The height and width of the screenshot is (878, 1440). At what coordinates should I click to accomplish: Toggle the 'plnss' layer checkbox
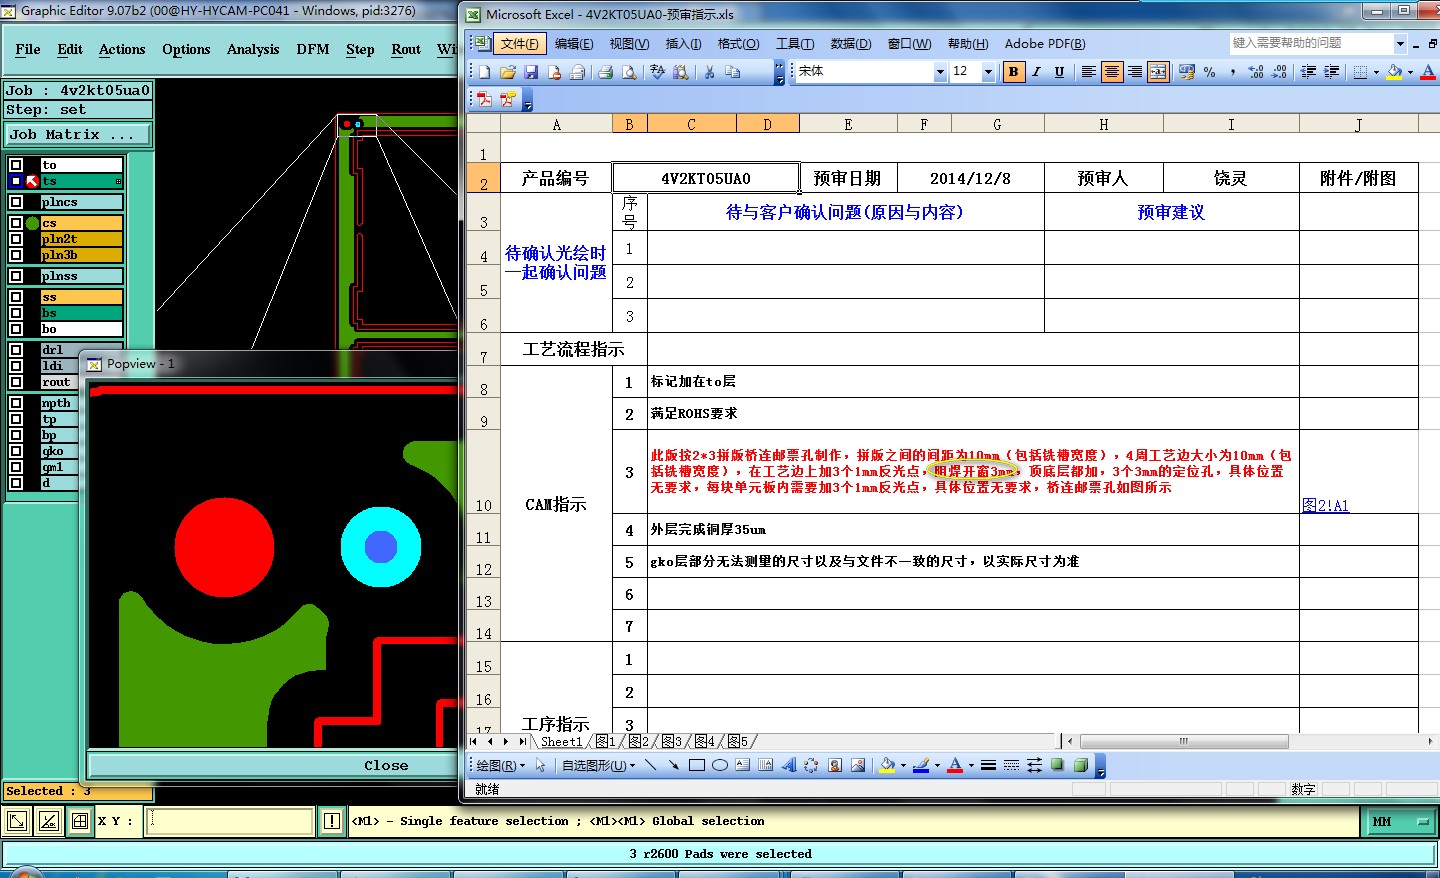tap(16, 276)
